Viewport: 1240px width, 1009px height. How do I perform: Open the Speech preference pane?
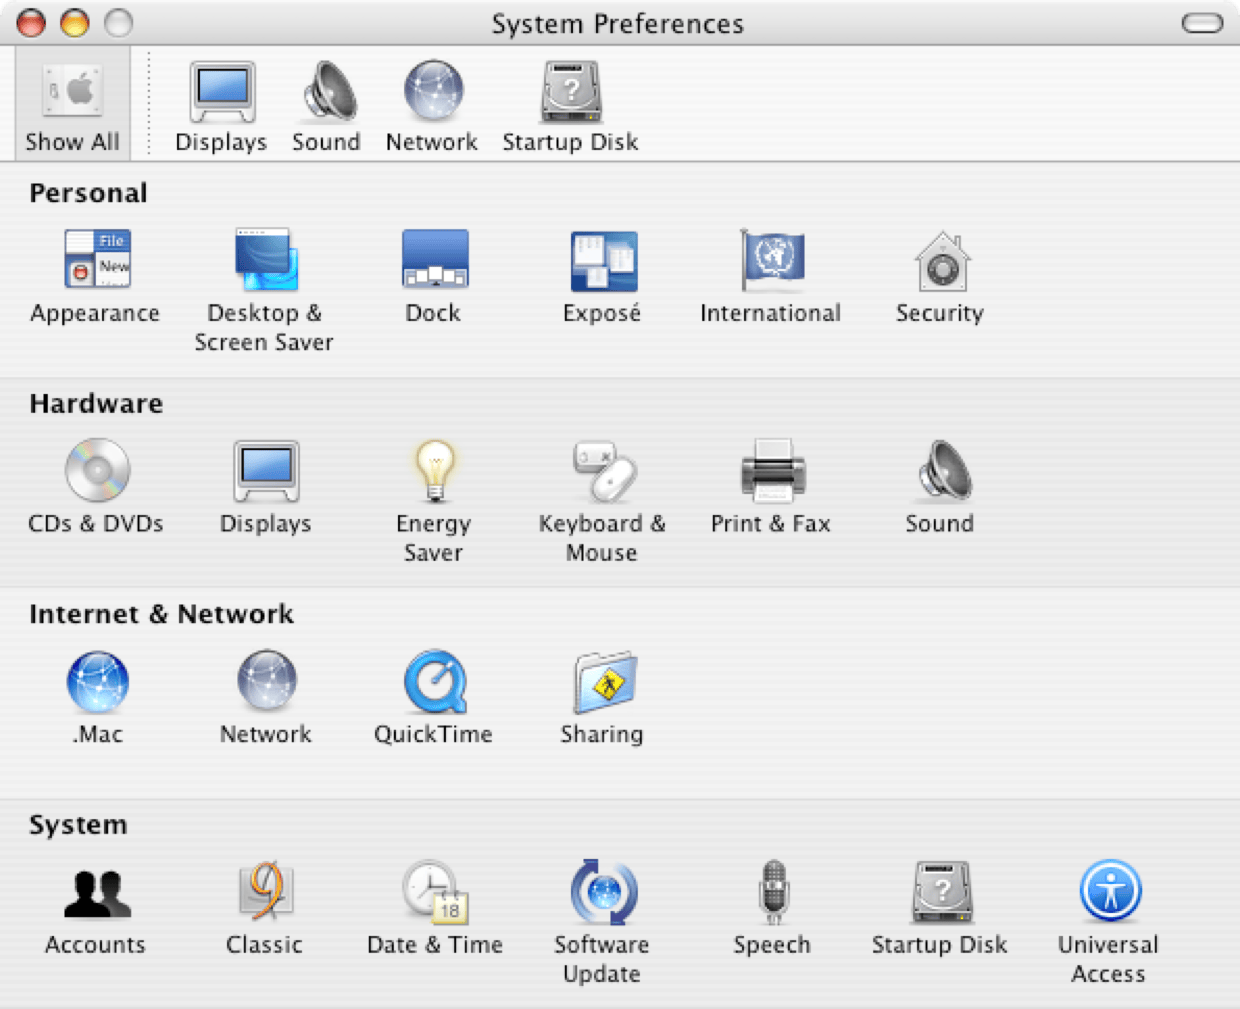pos(772,908)
